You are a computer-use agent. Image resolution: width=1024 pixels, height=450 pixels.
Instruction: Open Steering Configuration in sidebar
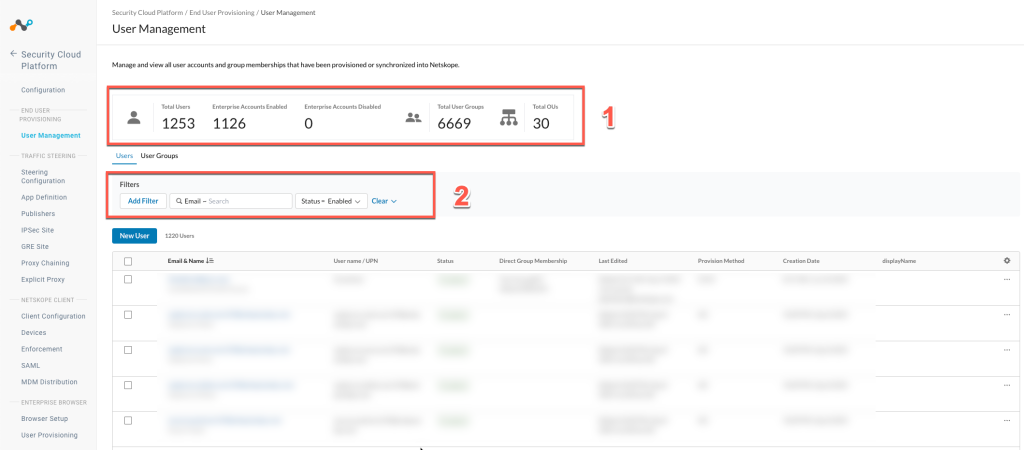tap(43, 176)
